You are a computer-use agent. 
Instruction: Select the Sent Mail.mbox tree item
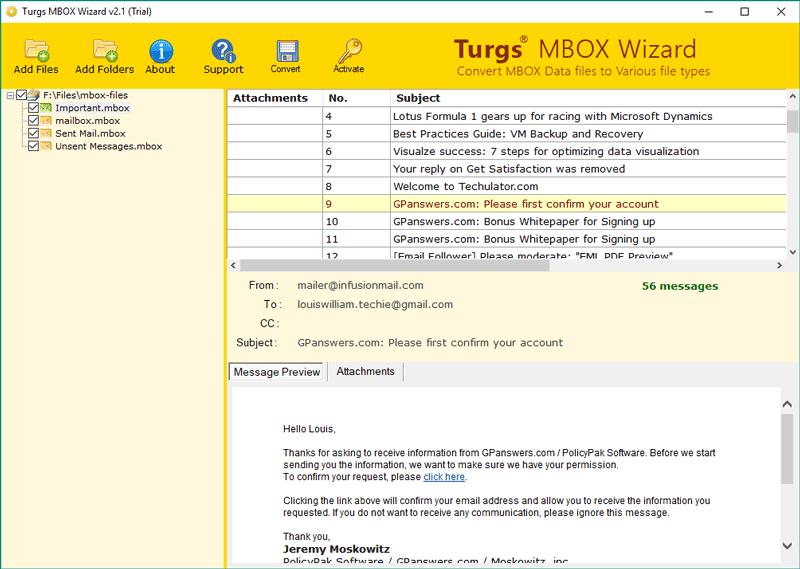tap(90, 133)
